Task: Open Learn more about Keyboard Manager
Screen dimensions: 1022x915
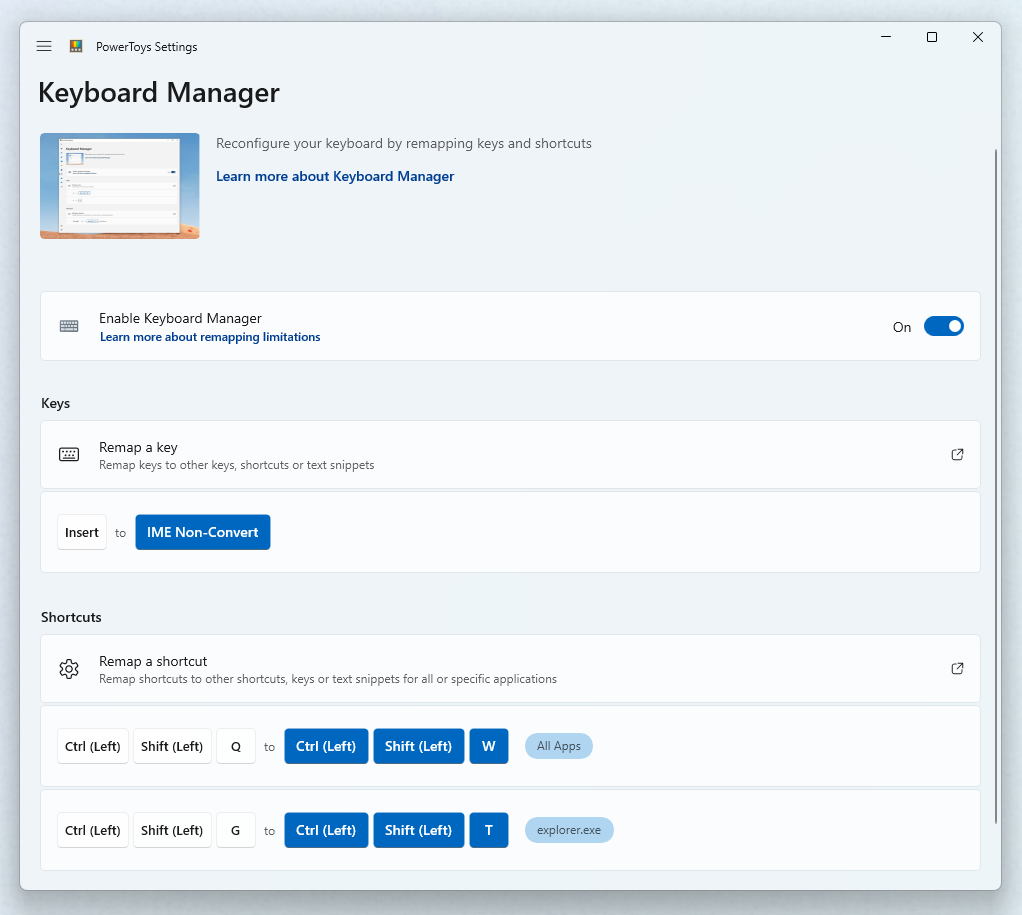Action: pyautogui.click(x=335, y=176)
